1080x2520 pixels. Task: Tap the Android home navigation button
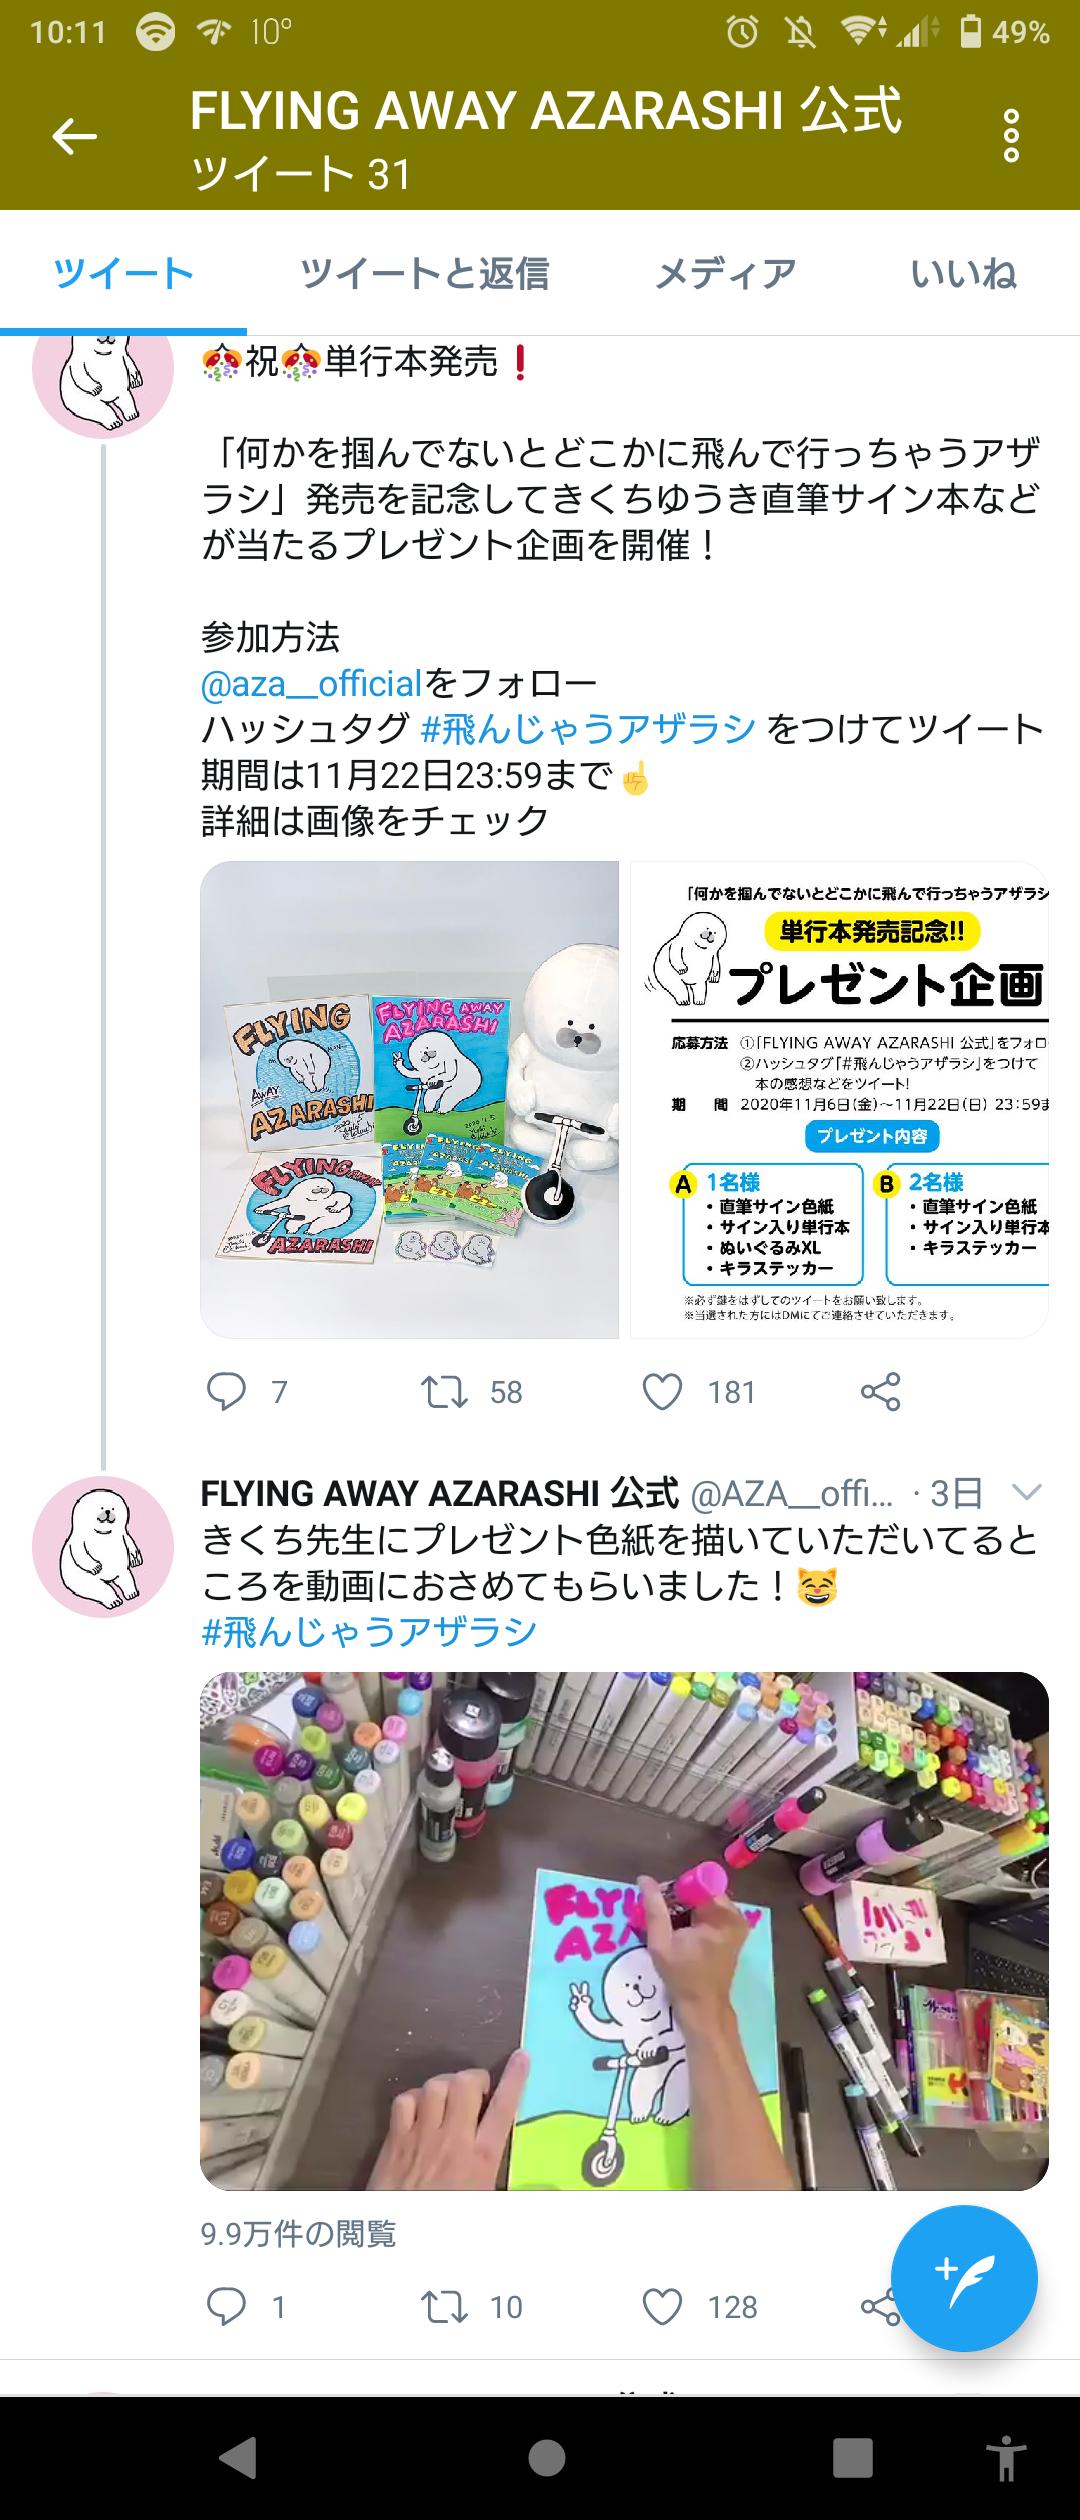pyautogui.click(x=546, y=2458)
